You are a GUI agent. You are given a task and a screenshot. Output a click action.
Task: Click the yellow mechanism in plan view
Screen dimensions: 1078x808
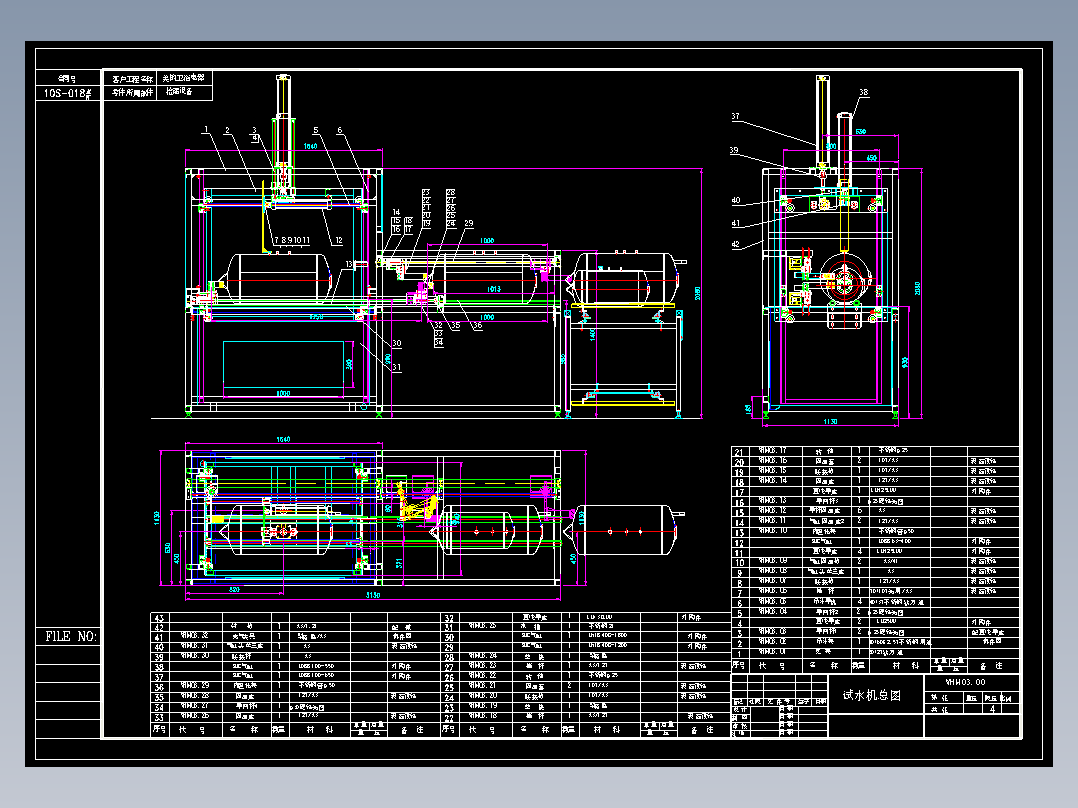click(415, 502)
